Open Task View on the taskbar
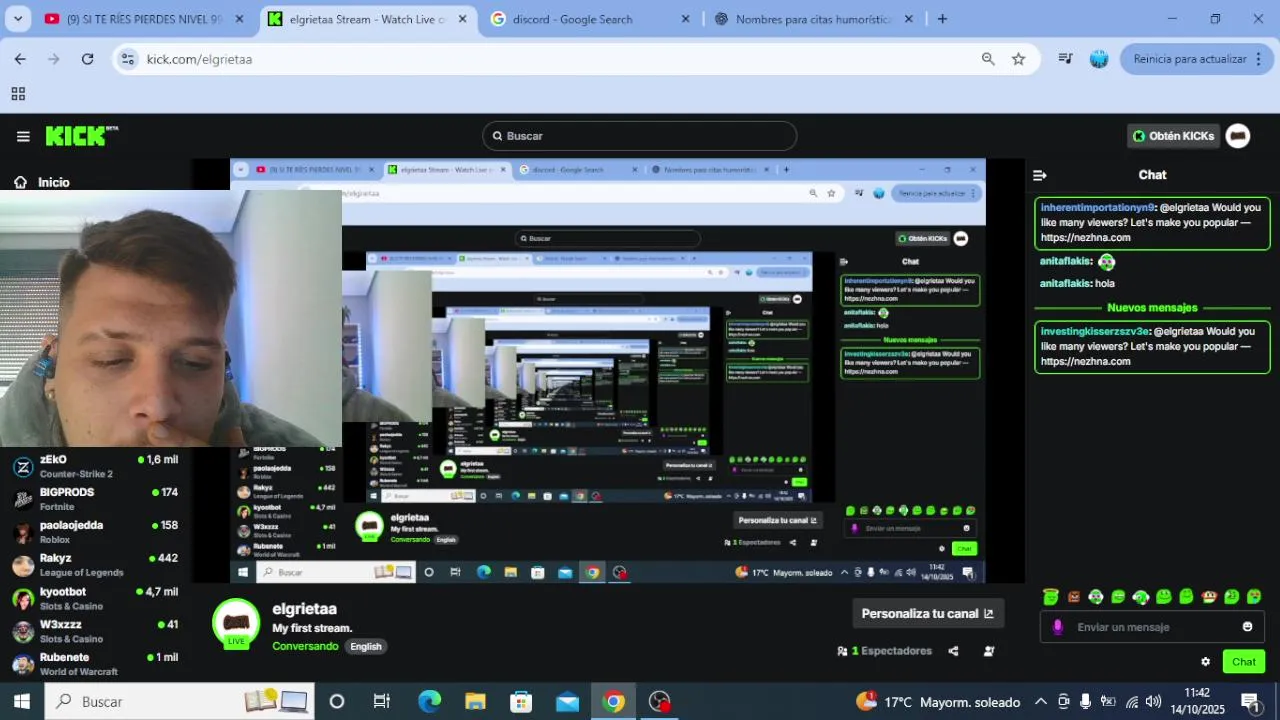The width and height of the screenshot is (1280, 720). [x=381, y=702]
